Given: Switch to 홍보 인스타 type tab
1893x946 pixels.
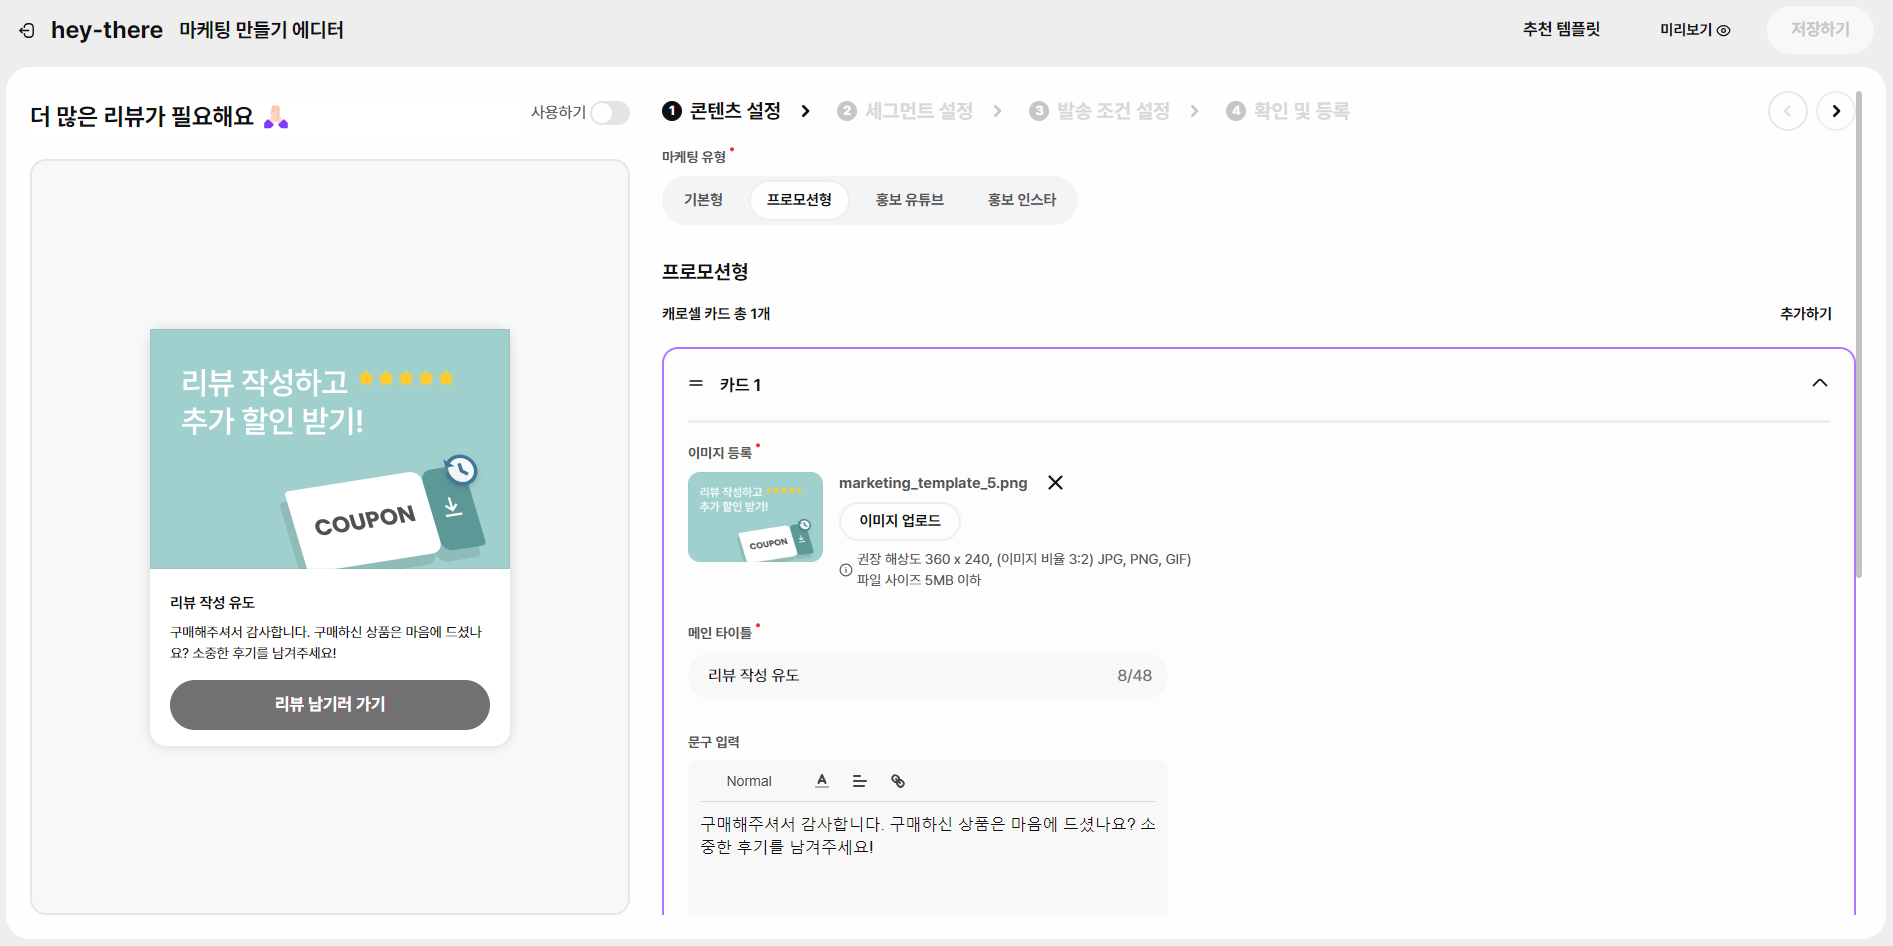Looking at the screenshot, I should click(1022, 200).
